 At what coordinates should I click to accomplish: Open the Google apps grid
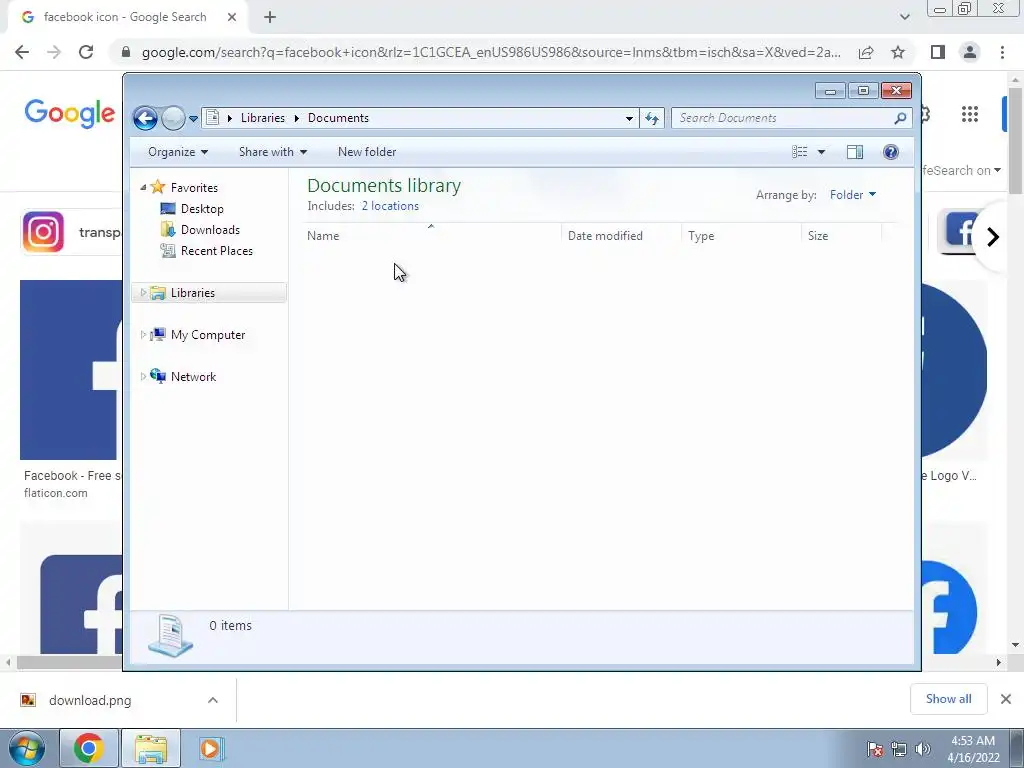(x=970, y=114)
